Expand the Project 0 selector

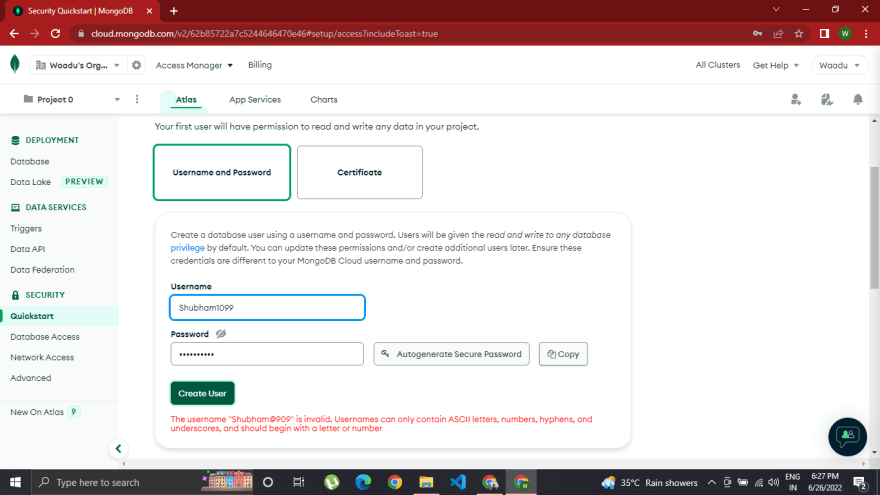coord(71,99)
